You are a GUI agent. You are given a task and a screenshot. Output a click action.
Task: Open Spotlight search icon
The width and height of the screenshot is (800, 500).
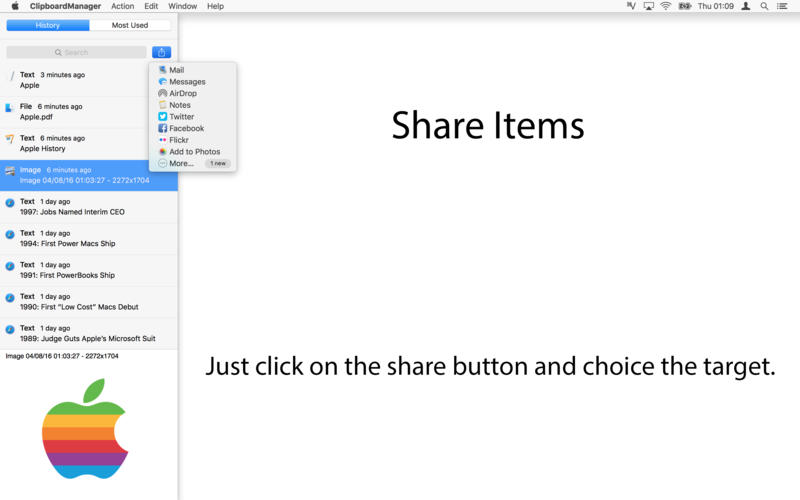(764, 6)
